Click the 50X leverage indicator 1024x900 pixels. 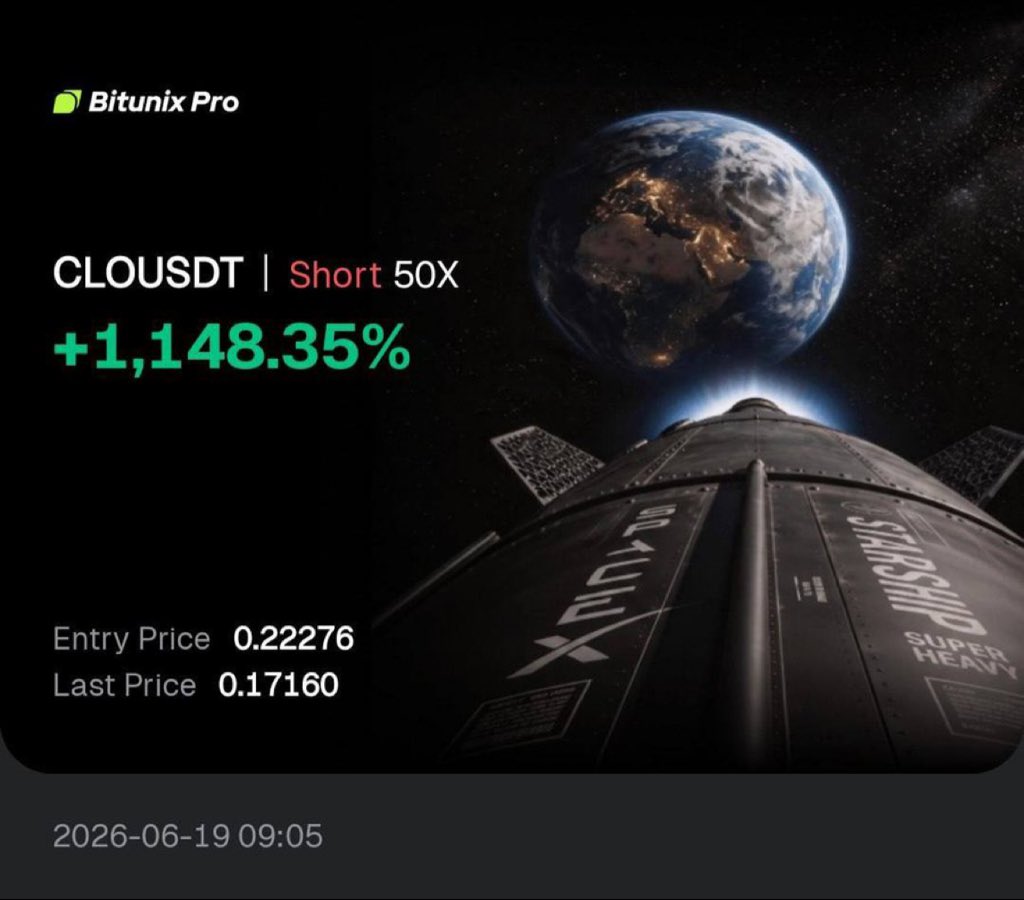click(x=426, y=275)
